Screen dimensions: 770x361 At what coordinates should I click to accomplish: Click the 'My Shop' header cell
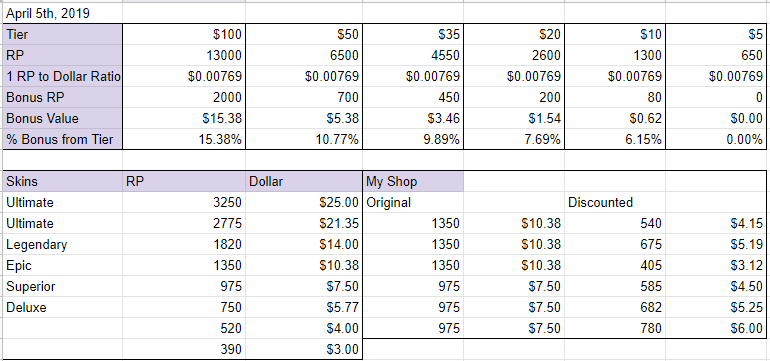(413, 182)
